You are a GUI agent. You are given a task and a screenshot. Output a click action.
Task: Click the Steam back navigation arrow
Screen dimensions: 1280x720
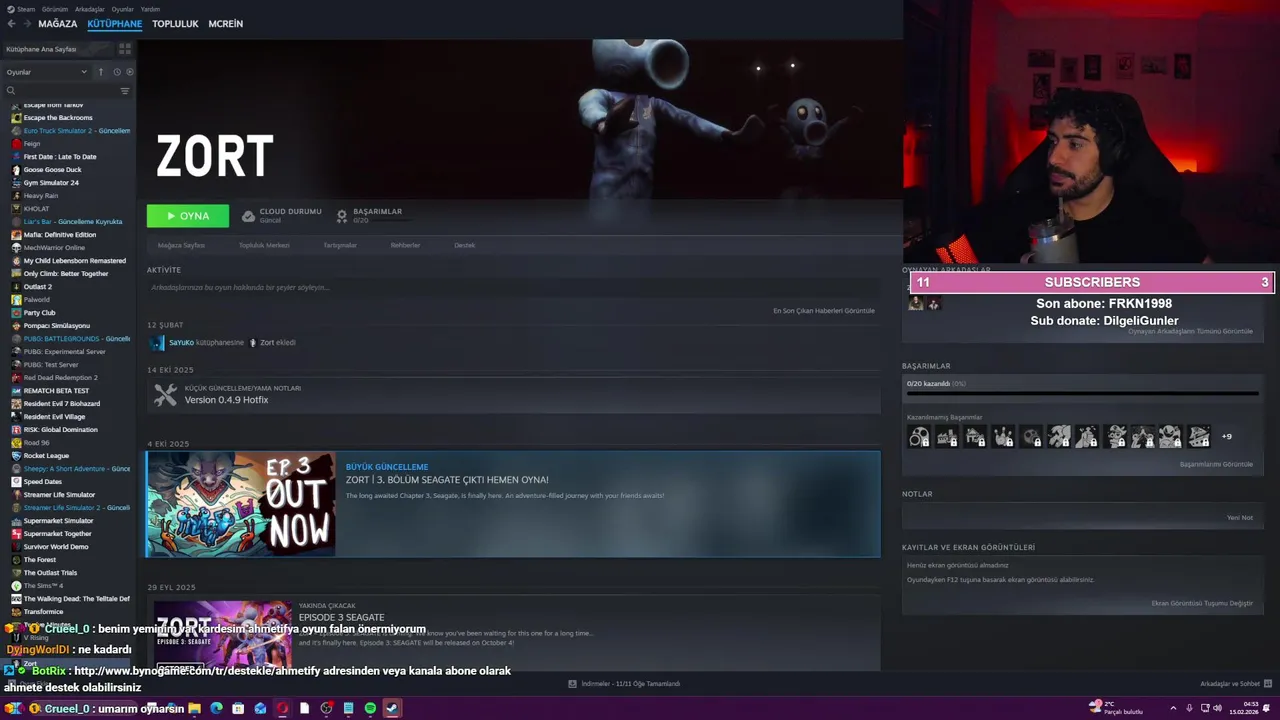[13, 24]
